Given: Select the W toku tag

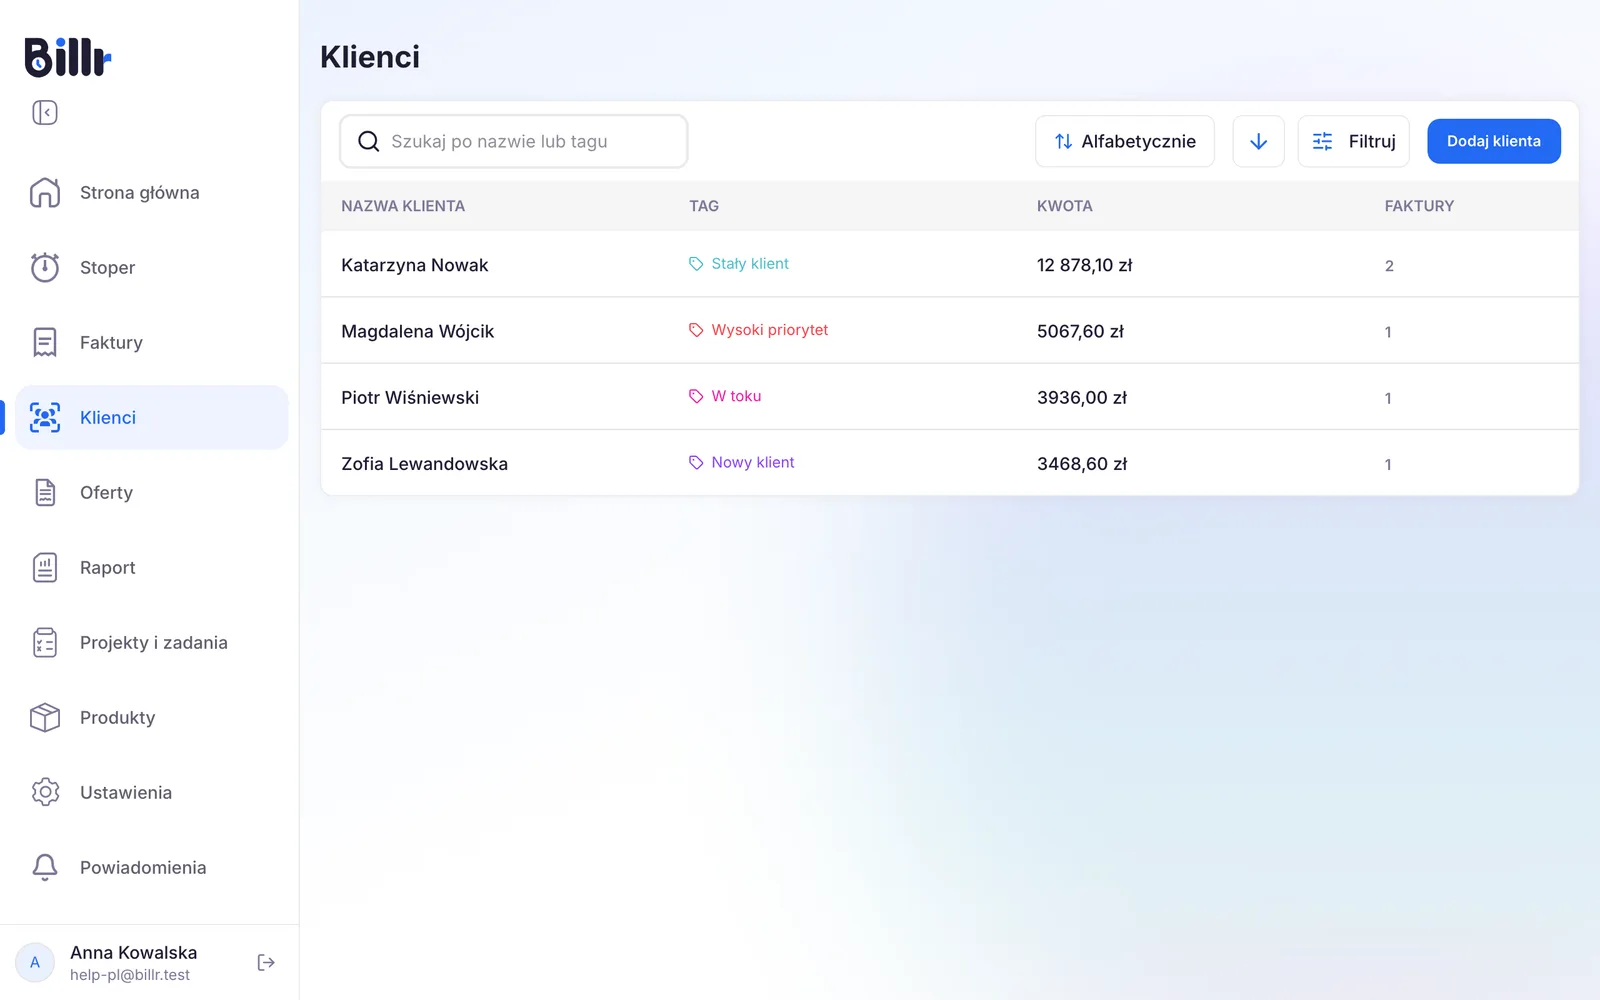Looking at the screenshot, I should [x=726, y=396].
